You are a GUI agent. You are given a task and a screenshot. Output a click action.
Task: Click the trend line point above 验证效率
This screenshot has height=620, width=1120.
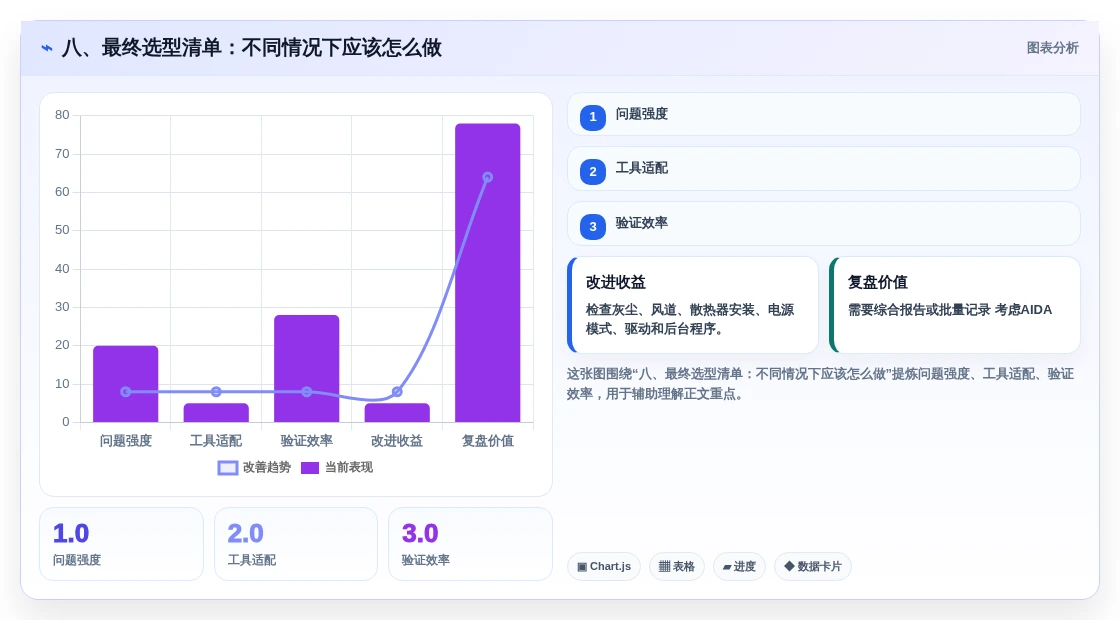306,391
